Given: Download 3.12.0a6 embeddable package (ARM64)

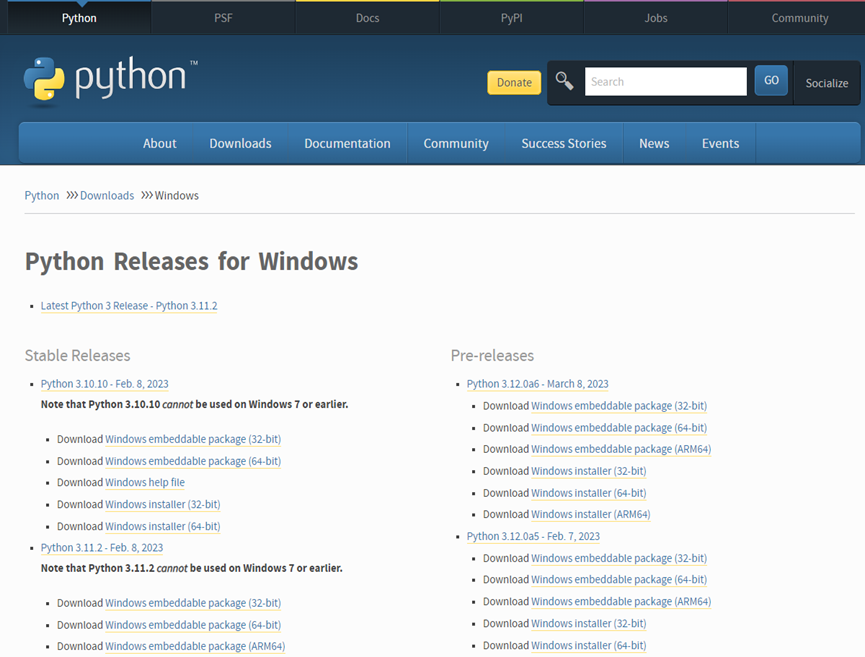Looking at the screenshot, I should (621, 450).
